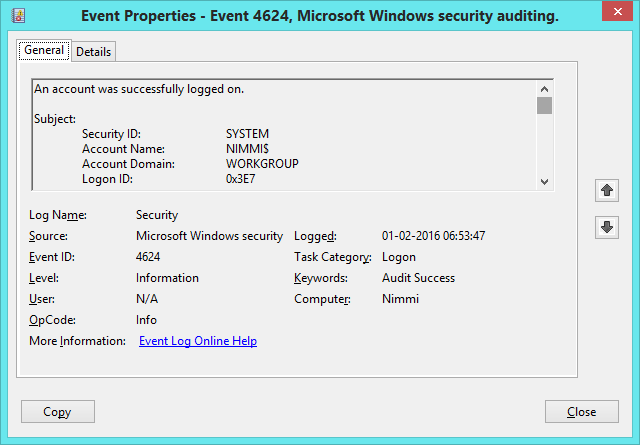
Task: Click the Logon ID: label in description
Action: [x=107, y=179]
